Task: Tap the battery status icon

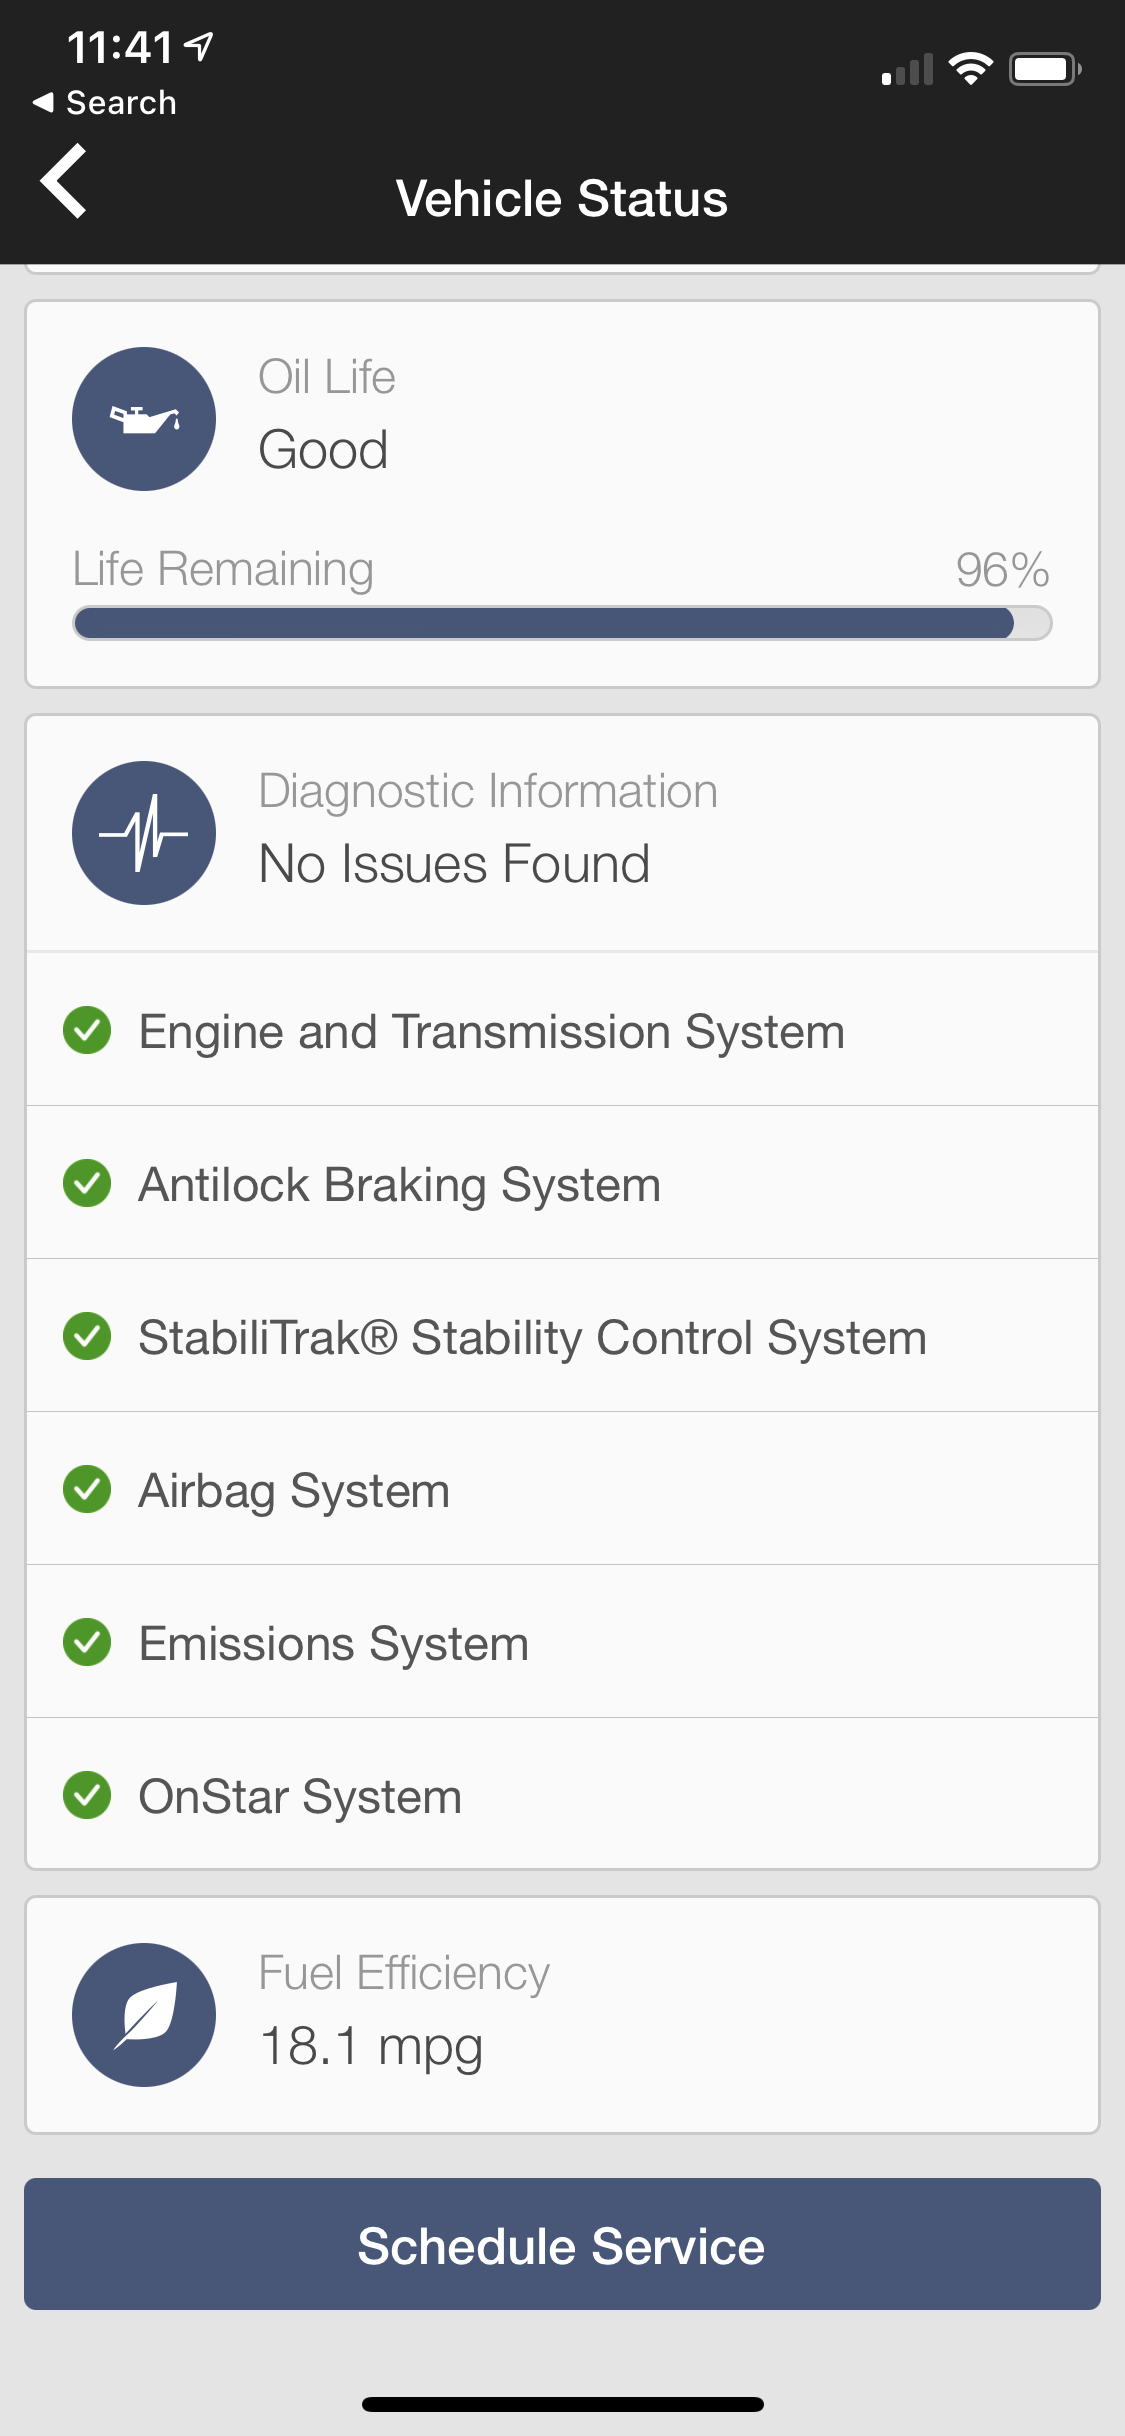Action: [1044, 69]
